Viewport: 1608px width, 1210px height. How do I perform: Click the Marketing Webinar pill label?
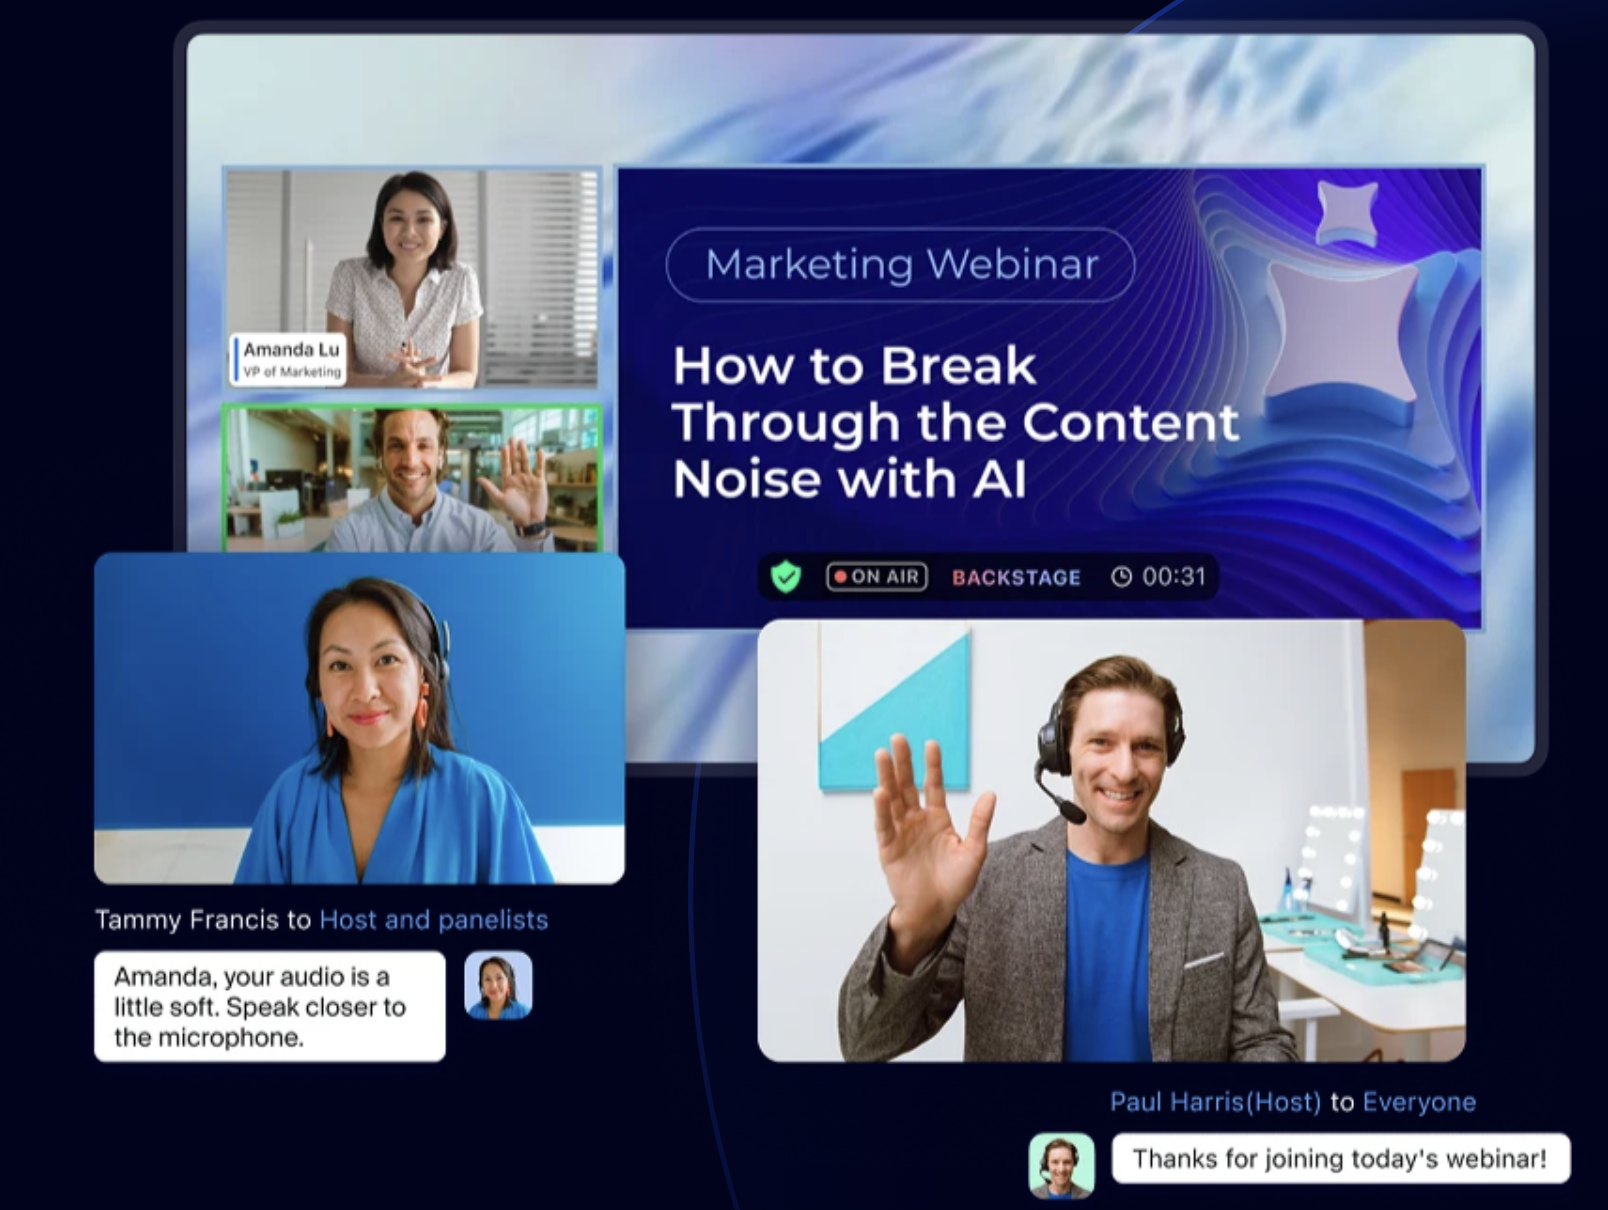point(901,265)
